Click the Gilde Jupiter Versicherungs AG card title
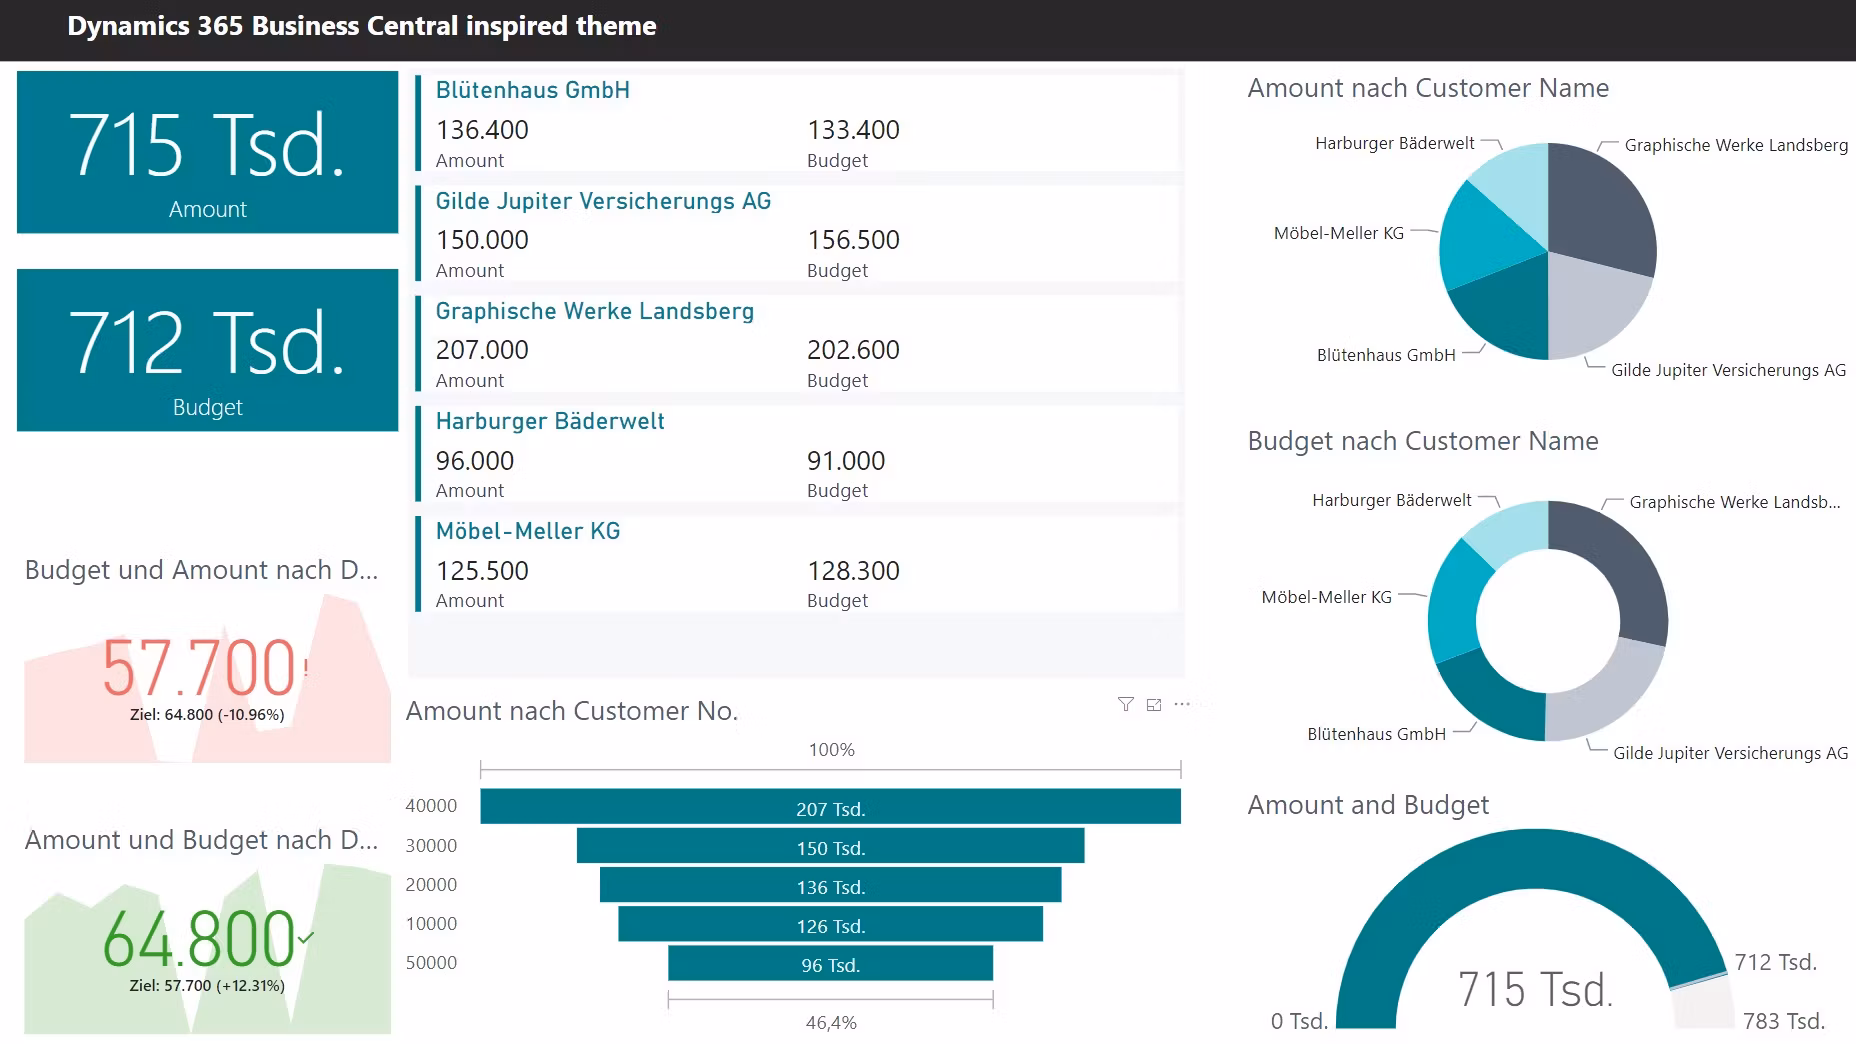Image resolution: width=1856 pixels, height=1044 pixels. coord(603,201)
